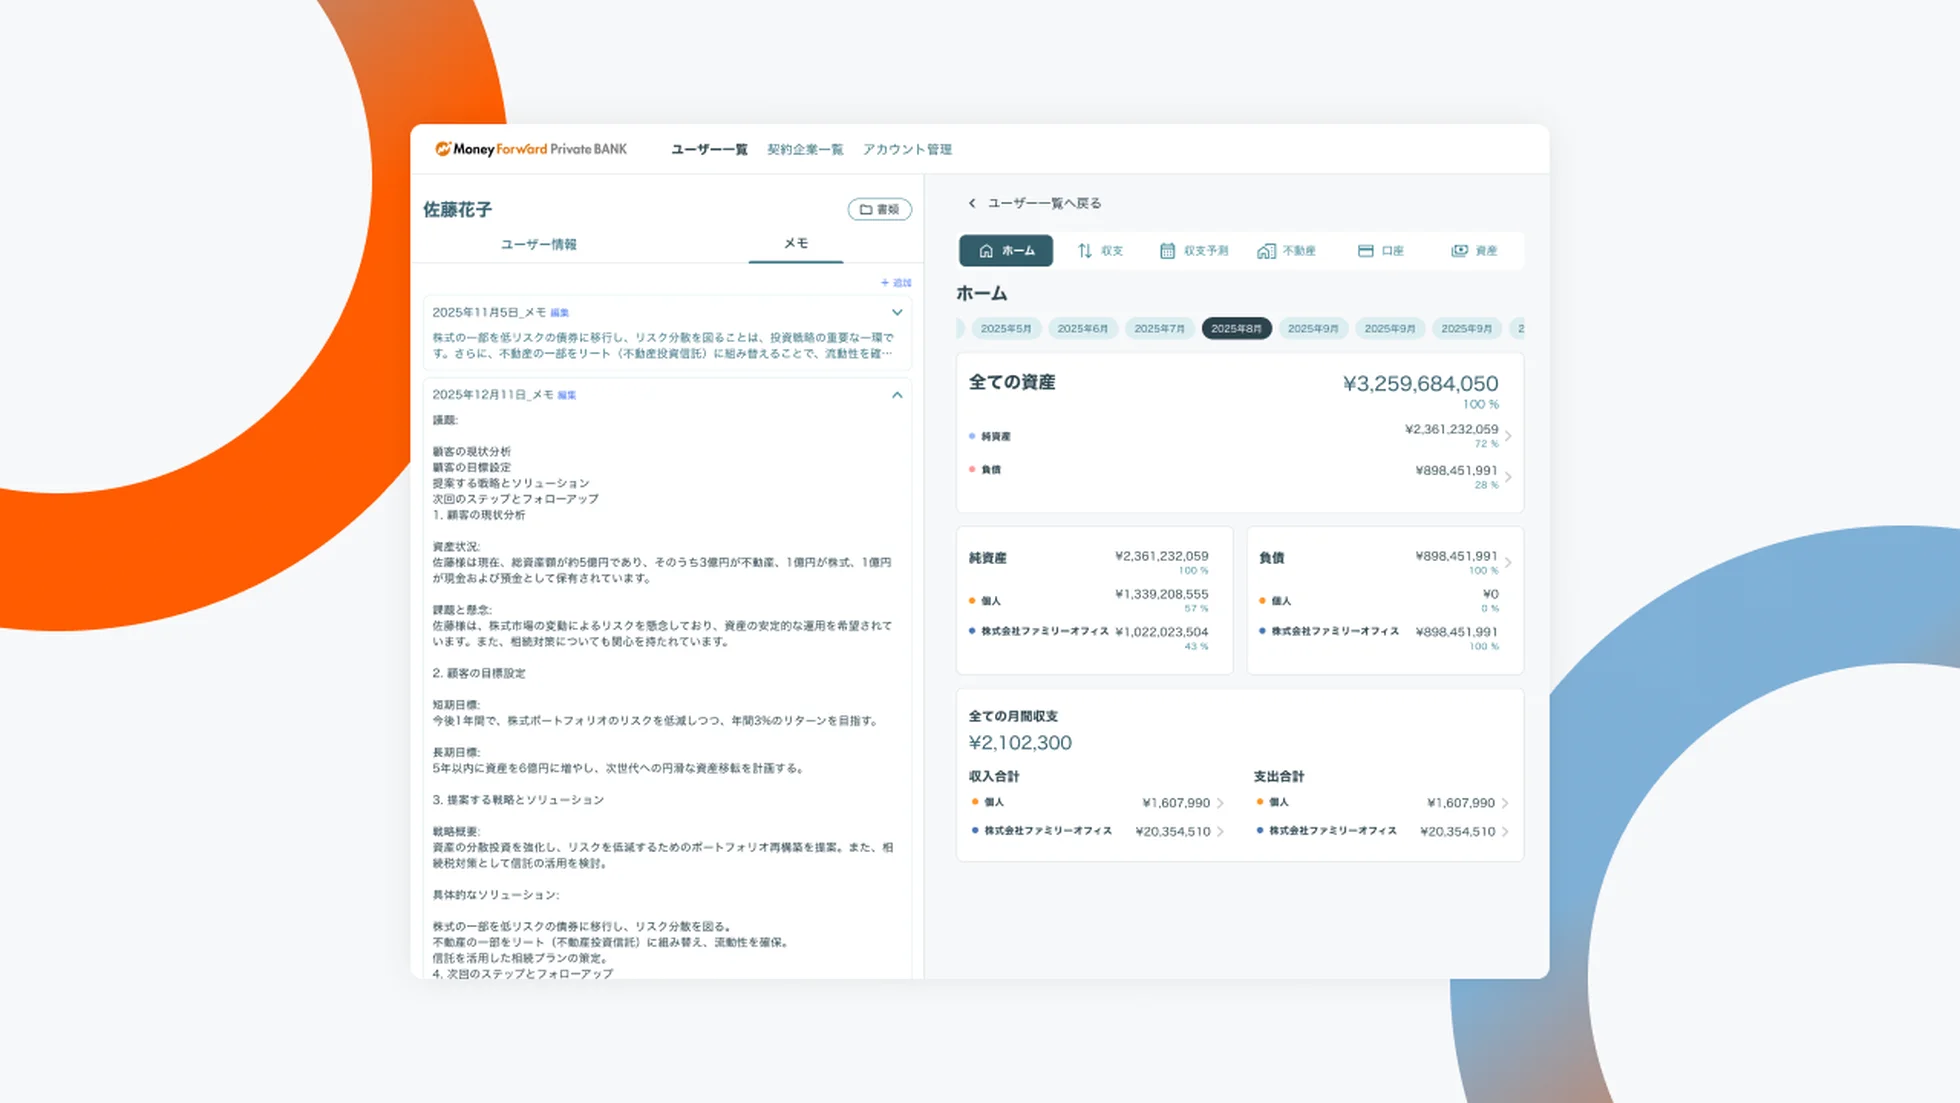Open the ホーム home icon tab

point(1006,250)
